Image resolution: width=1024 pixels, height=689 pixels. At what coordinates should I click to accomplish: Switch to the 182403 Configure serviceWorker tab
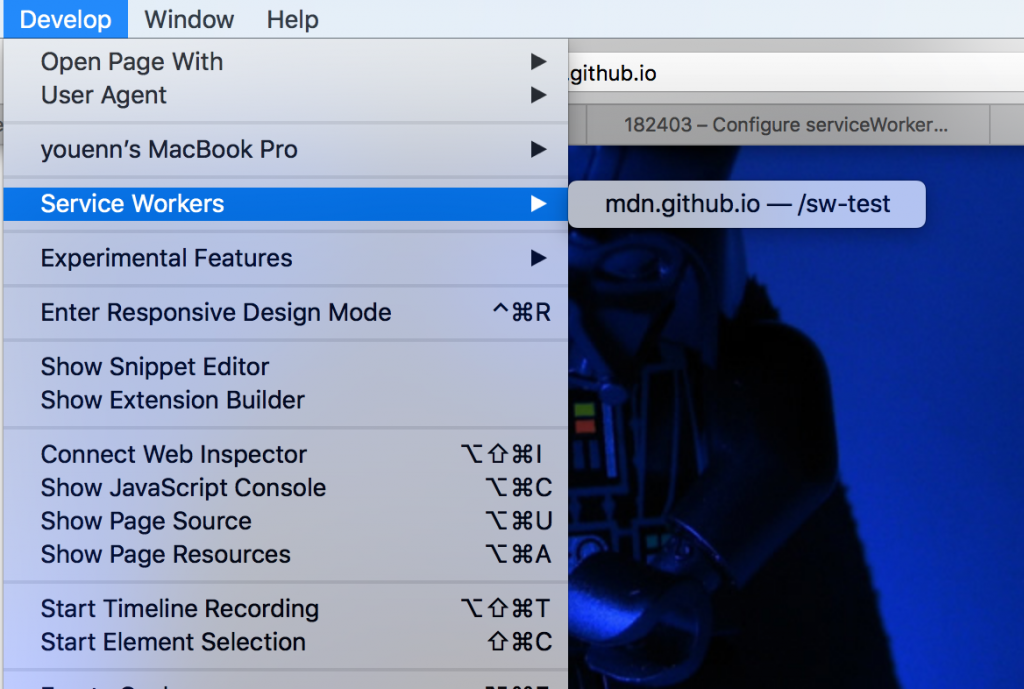pos(778,125)
